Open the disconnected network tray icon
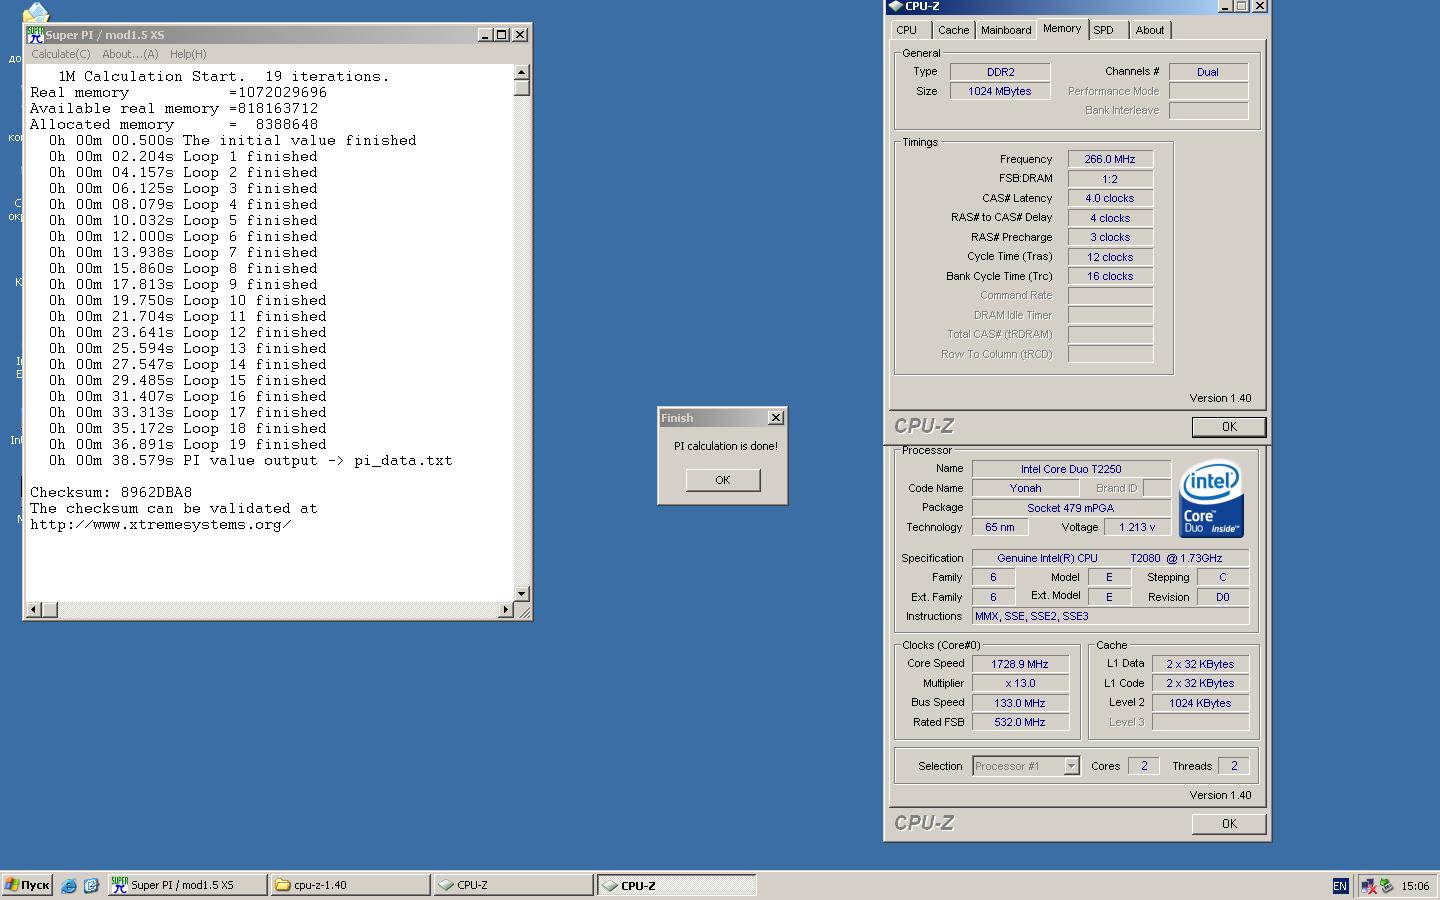Viewport: 1440px width, 900px height. [1367, 886]
